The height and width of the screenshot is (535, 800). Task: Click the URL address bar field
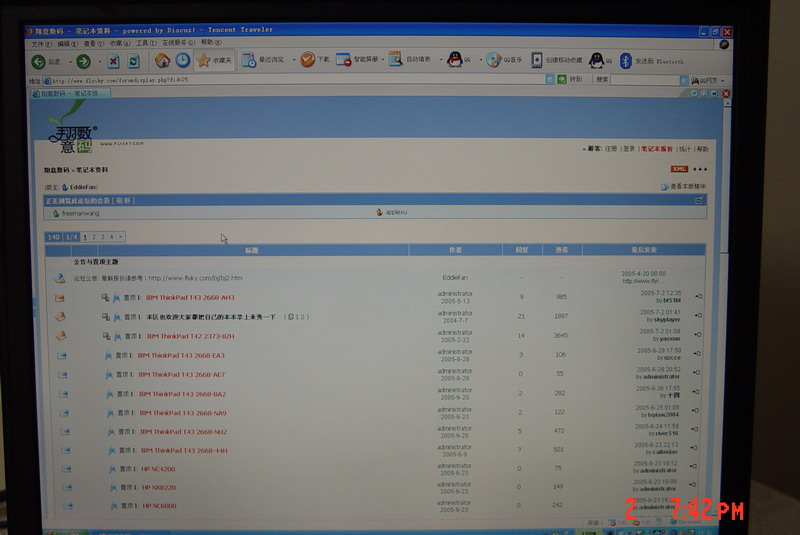(294, 80)
